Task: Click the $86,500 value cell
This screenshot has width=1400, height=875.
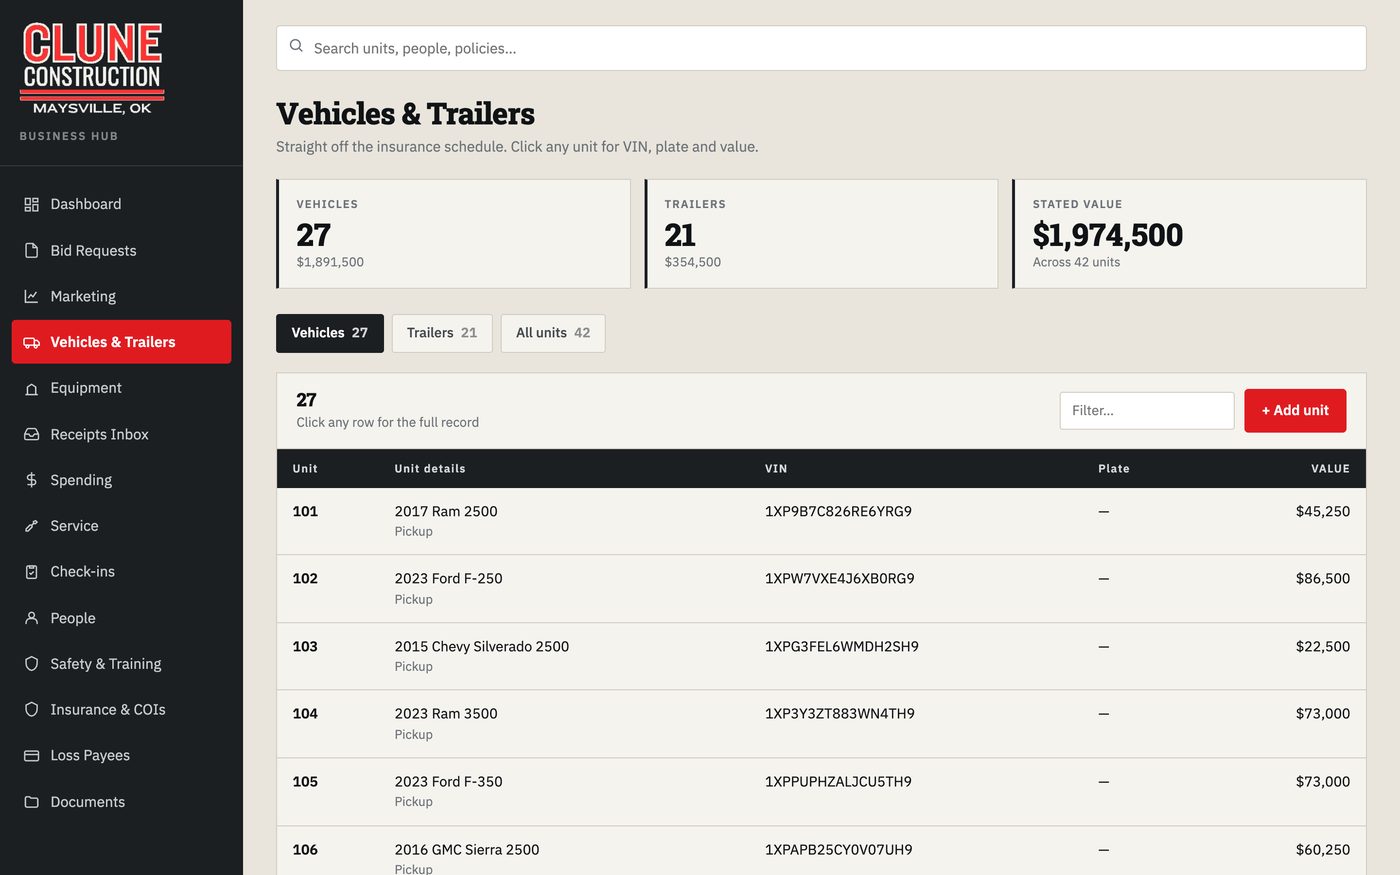Action: tap(1322, 578)
